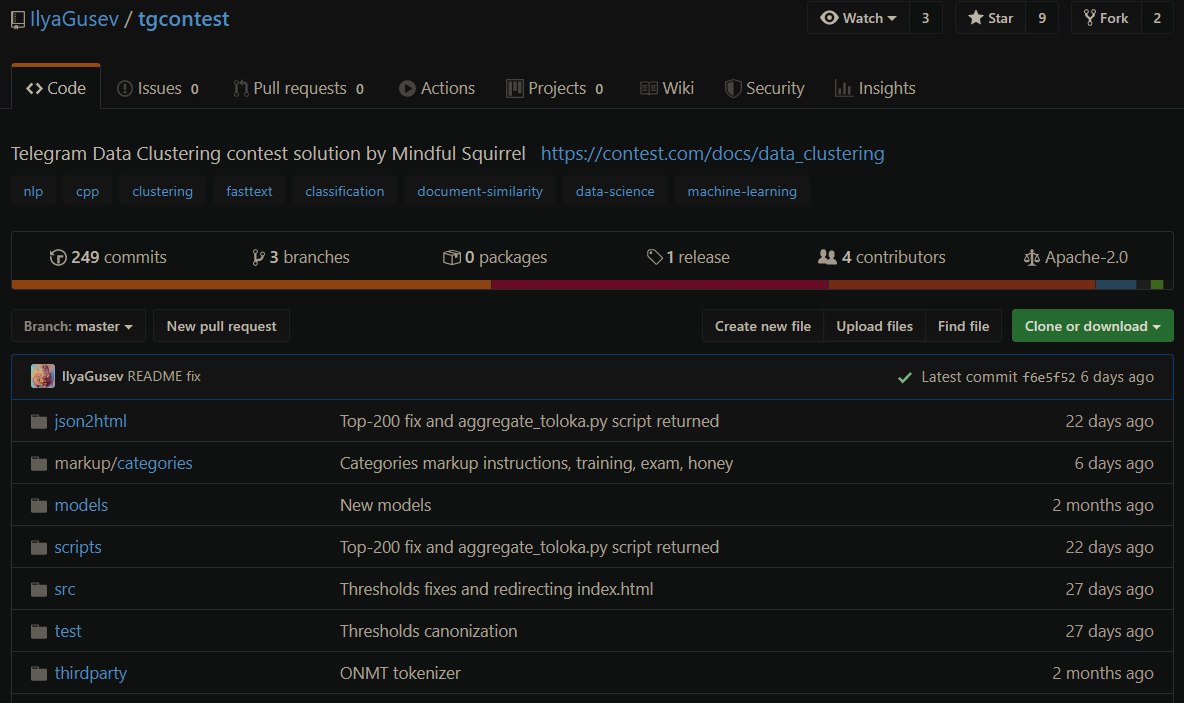
Task: Open the Code tab
Action: pyautogui.click(x=56, y=88)
